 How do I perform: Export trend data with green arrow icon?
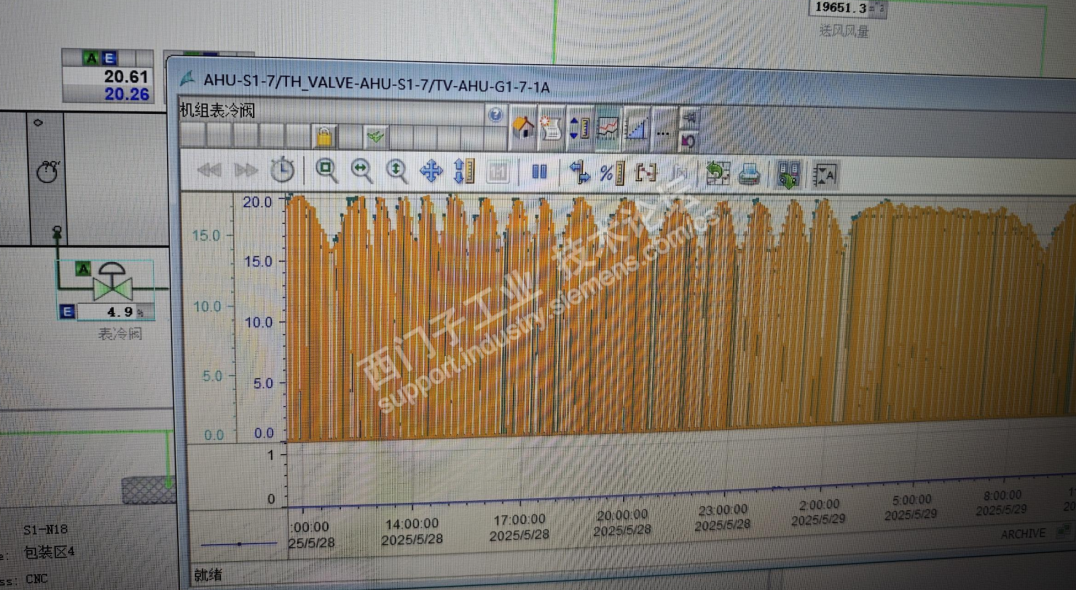[x=788, y=175]
